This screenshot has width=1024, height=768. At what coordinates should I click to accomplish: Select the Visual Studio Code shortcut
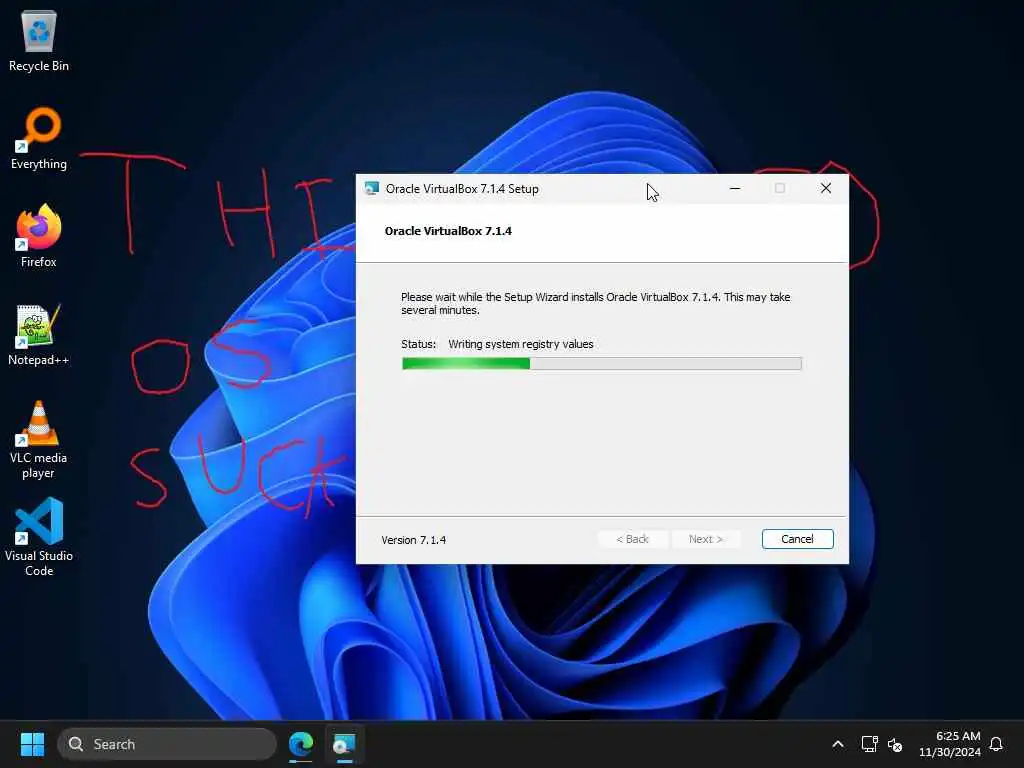coord(39,537)
